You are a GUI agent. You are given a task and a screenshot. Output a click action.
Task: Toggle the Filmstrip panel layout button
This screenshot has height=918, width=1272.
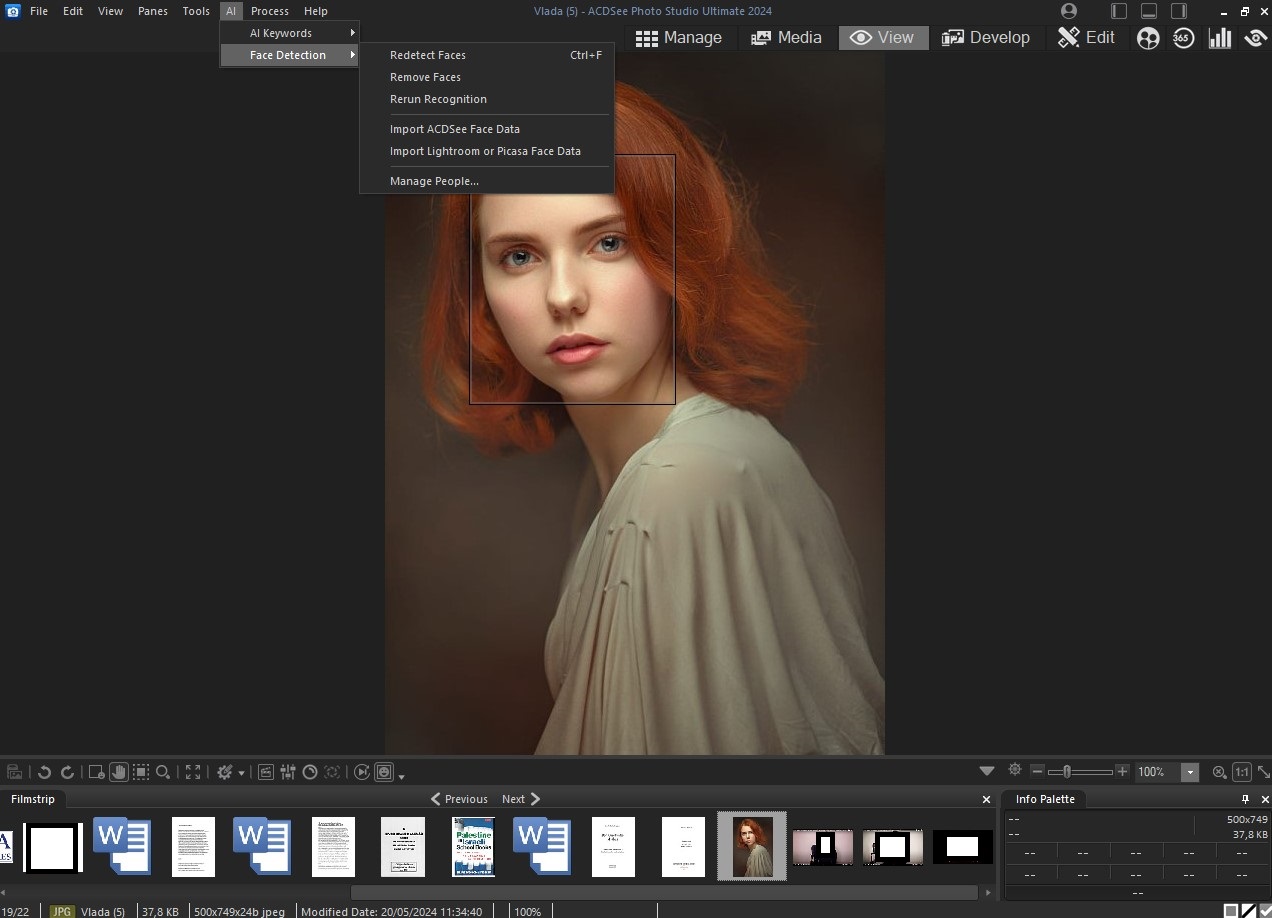[x=1148, y=11]
